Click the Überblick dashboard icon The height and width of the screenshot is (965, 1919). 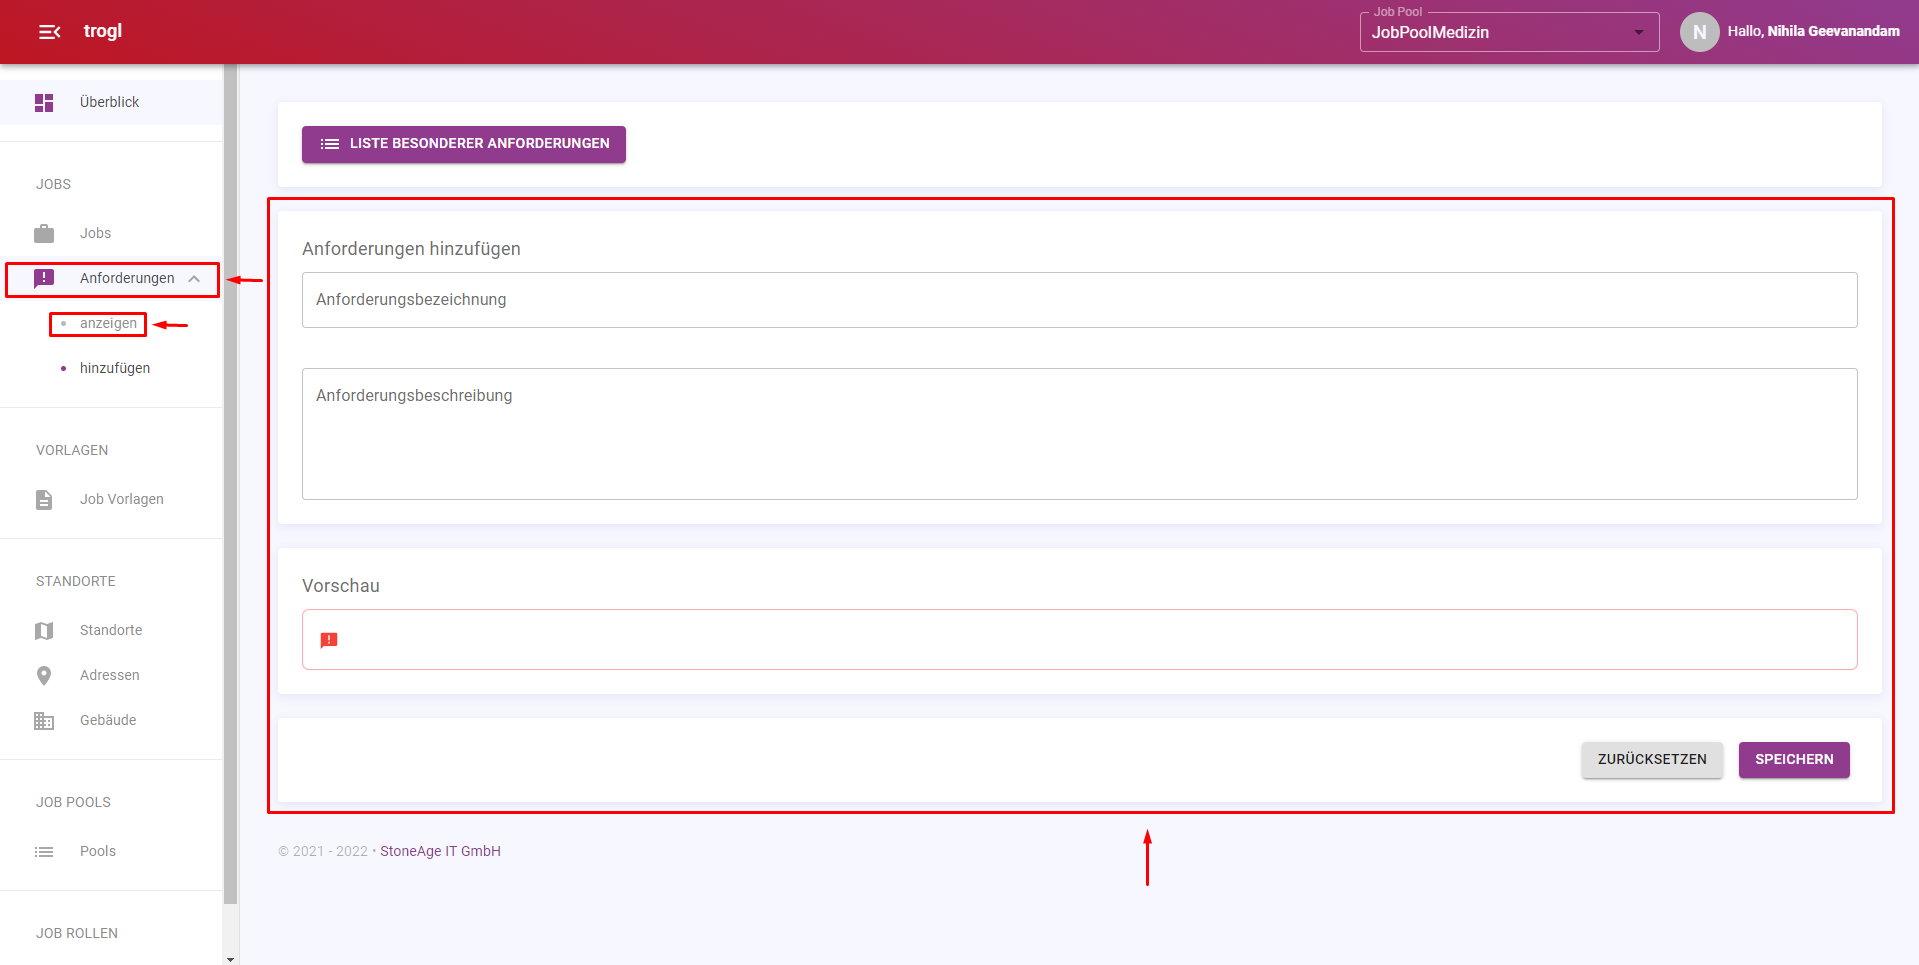click(x=44, y=103)
